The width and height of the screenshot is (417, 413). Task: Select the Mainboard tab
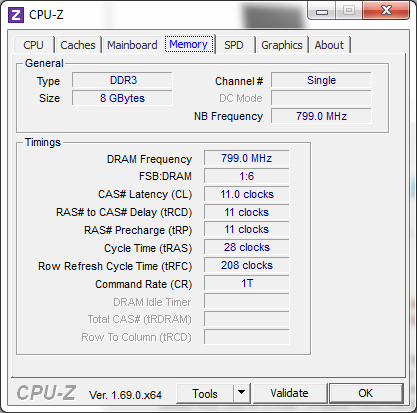(132, 45)
